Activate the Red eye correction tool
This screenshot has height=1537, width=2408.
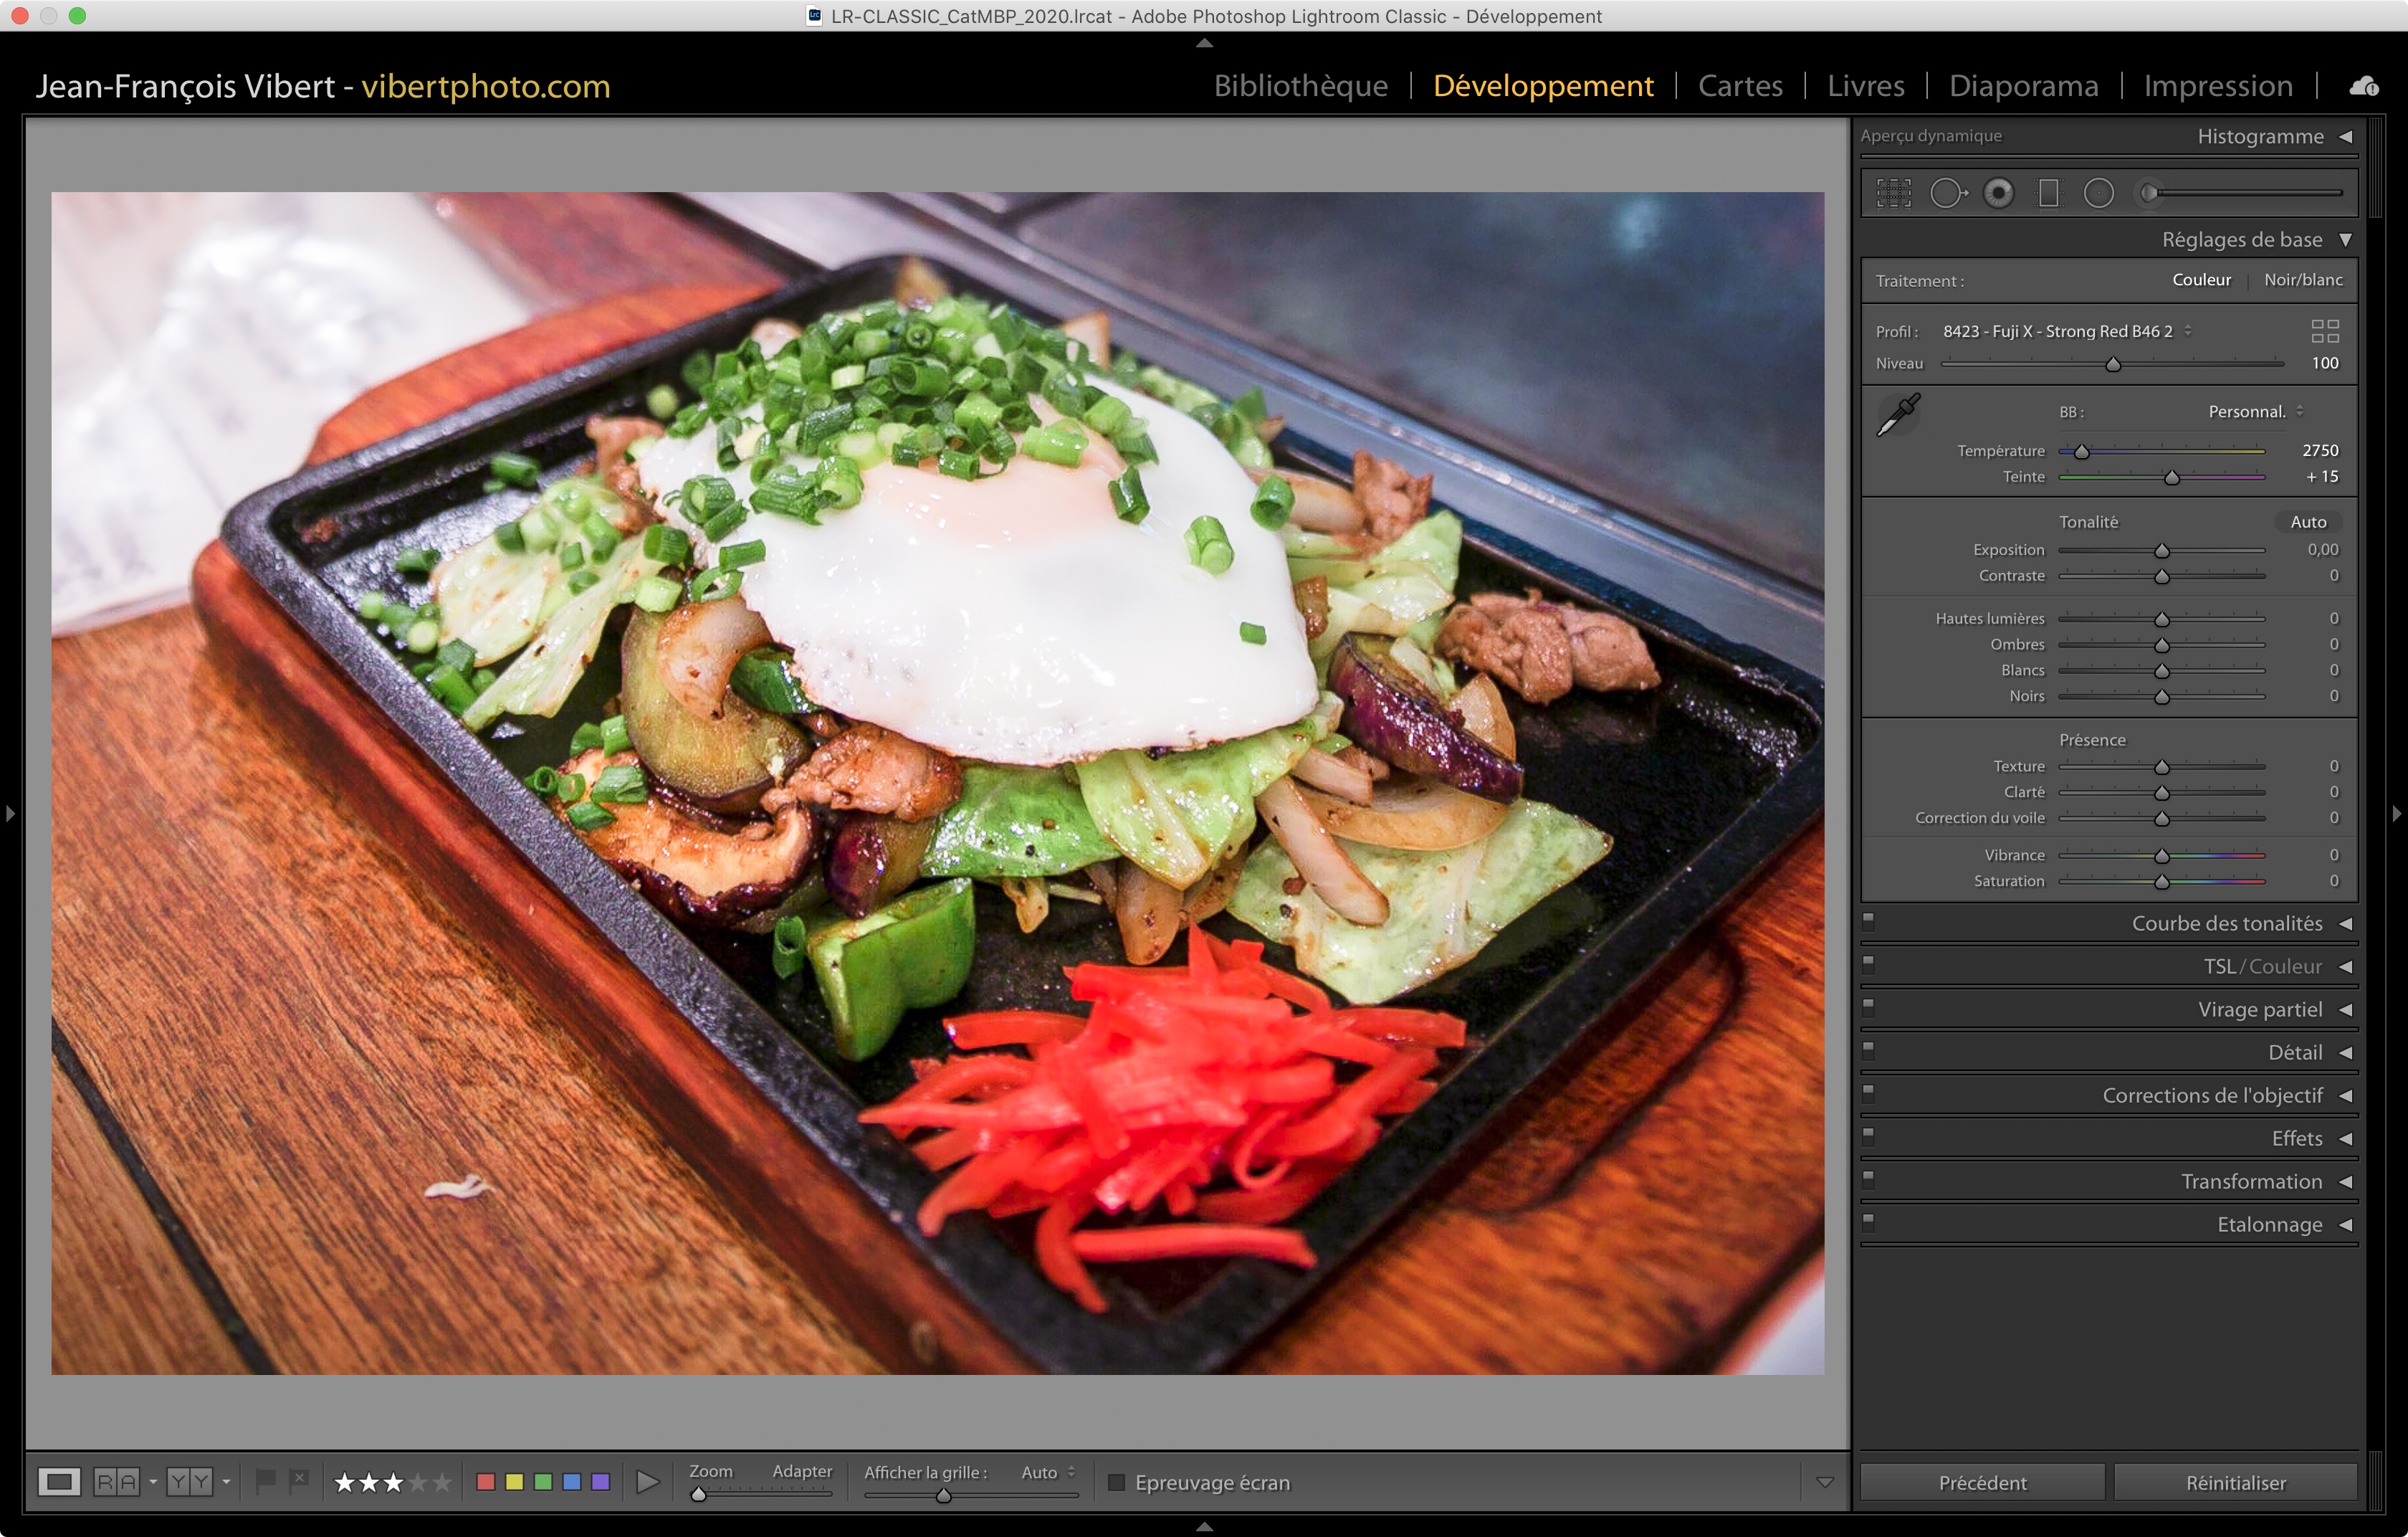click(x=1998, y=193)
